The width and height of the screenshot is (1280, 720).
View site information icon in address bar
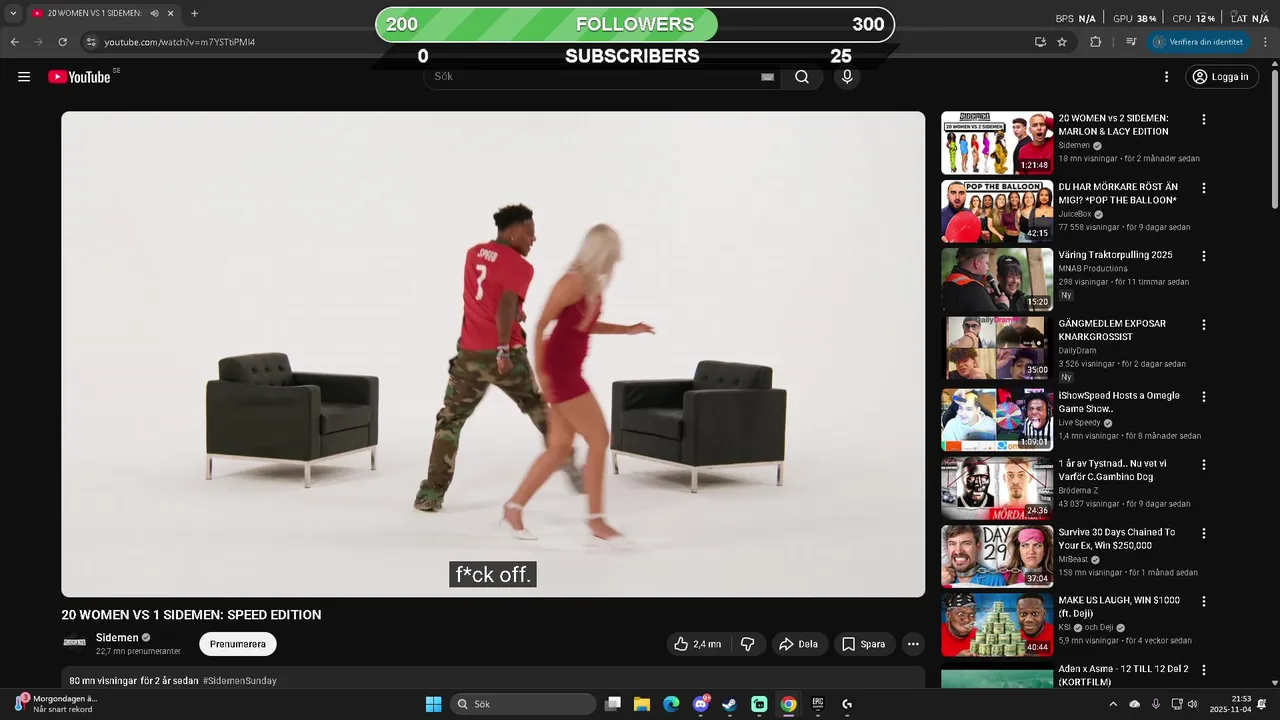91,42
